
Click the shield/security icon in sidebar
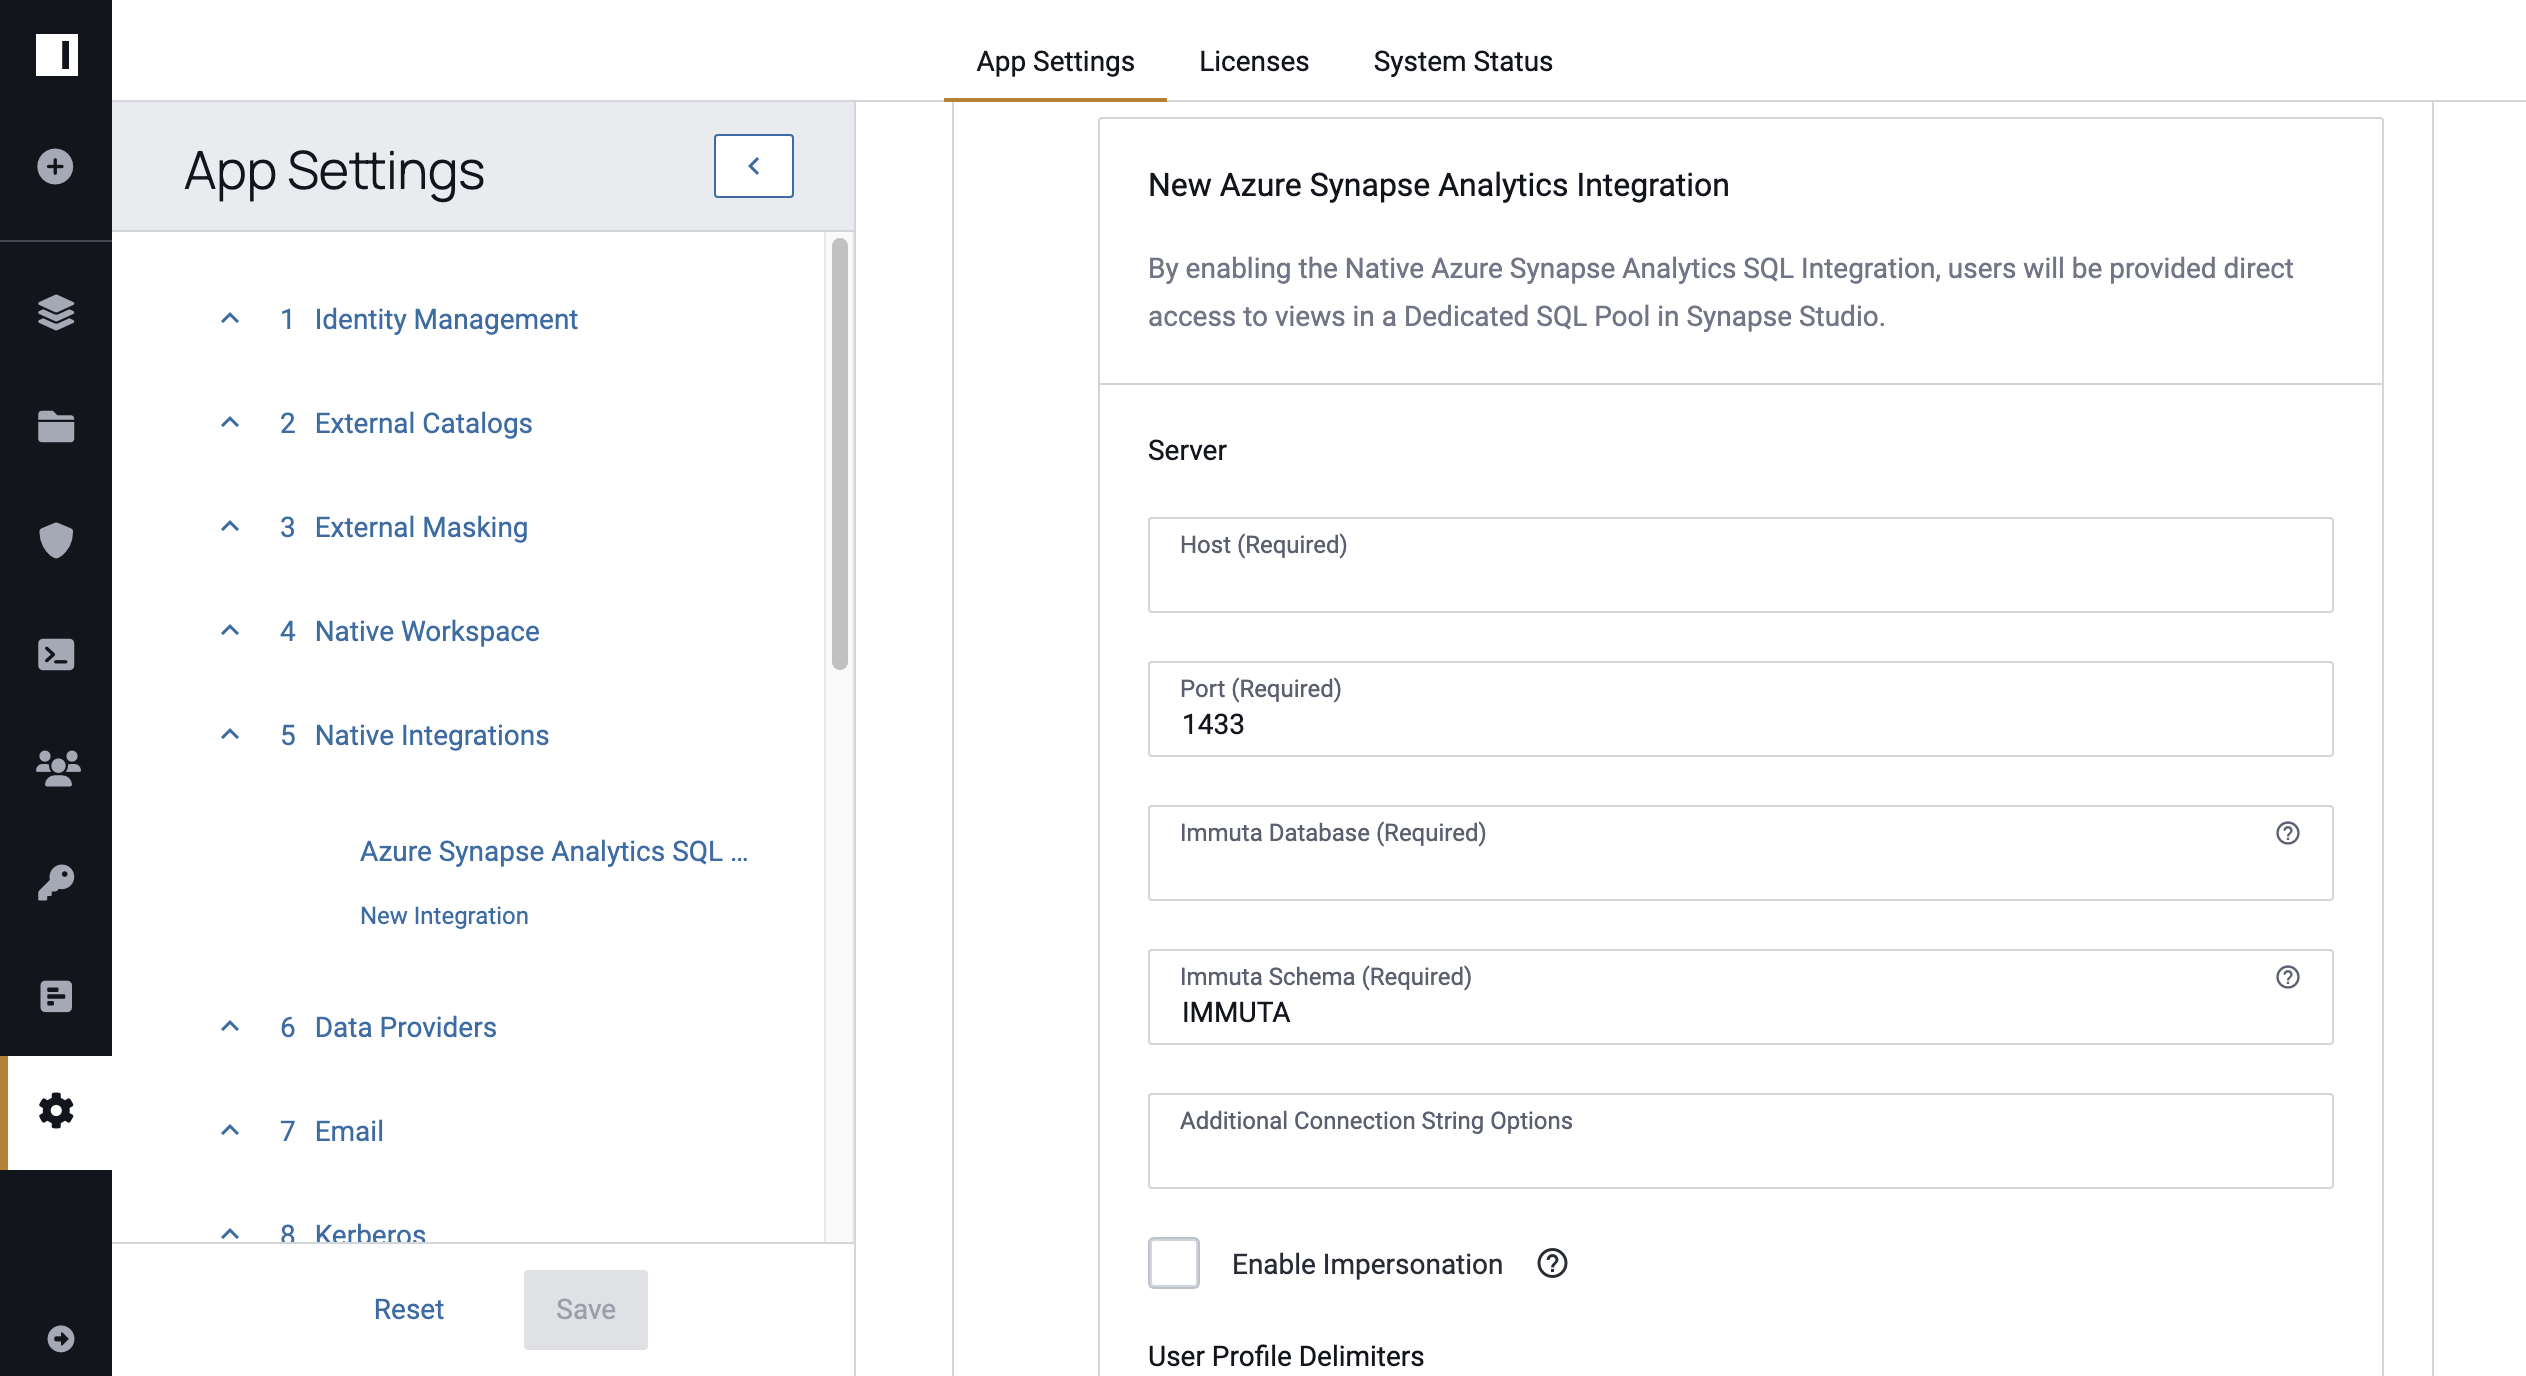(56, 541)
